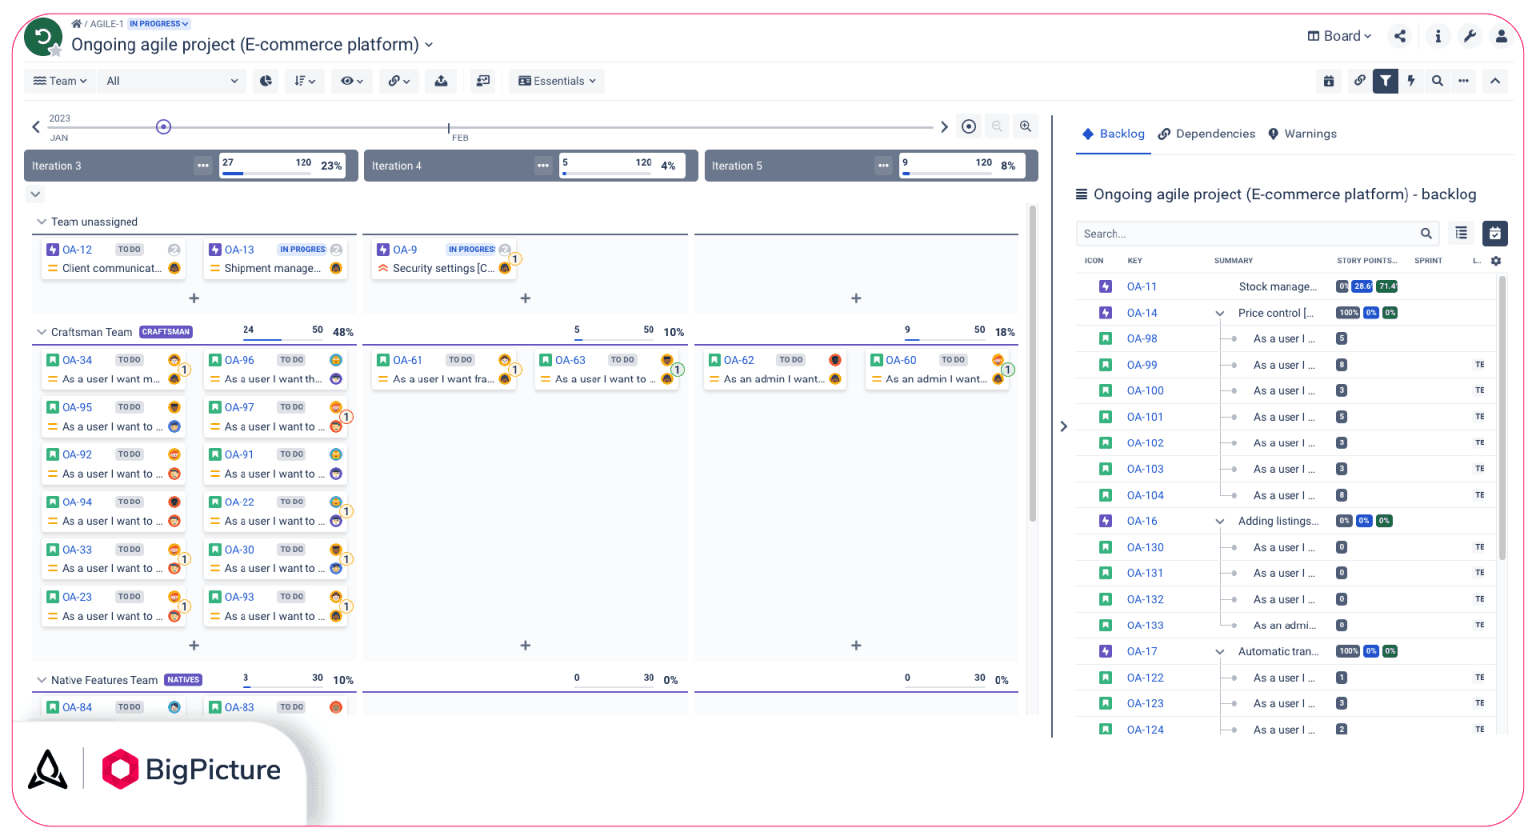1536x840 pixels.
Task: Click the filter funnel icon
Action: coord(1385,81)
